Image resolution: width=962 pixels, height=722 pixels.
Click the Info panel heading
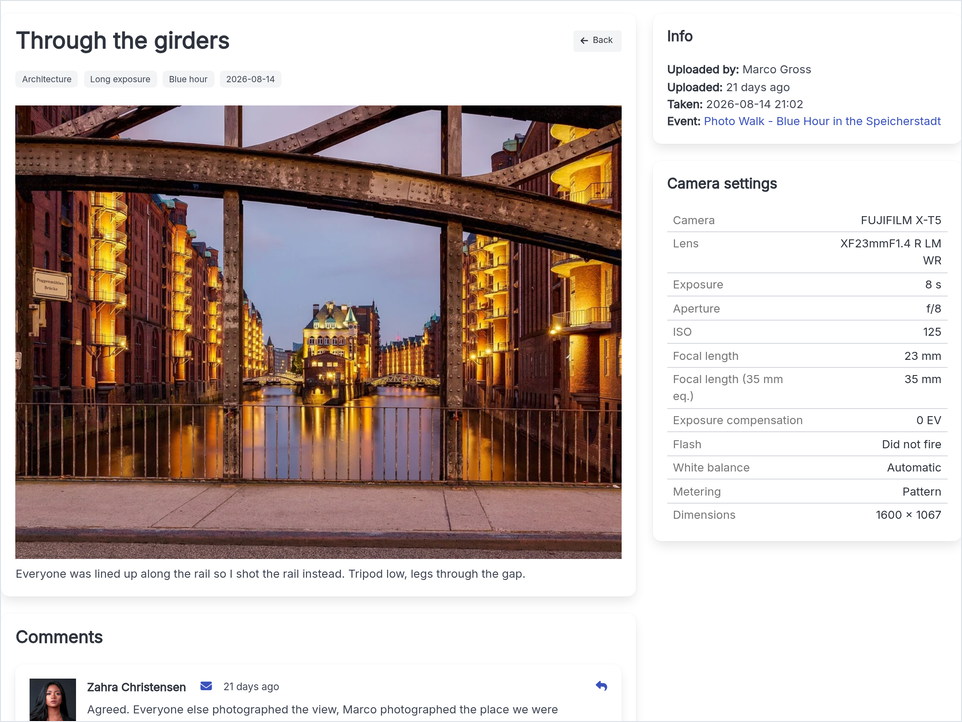tap(680, 36)
